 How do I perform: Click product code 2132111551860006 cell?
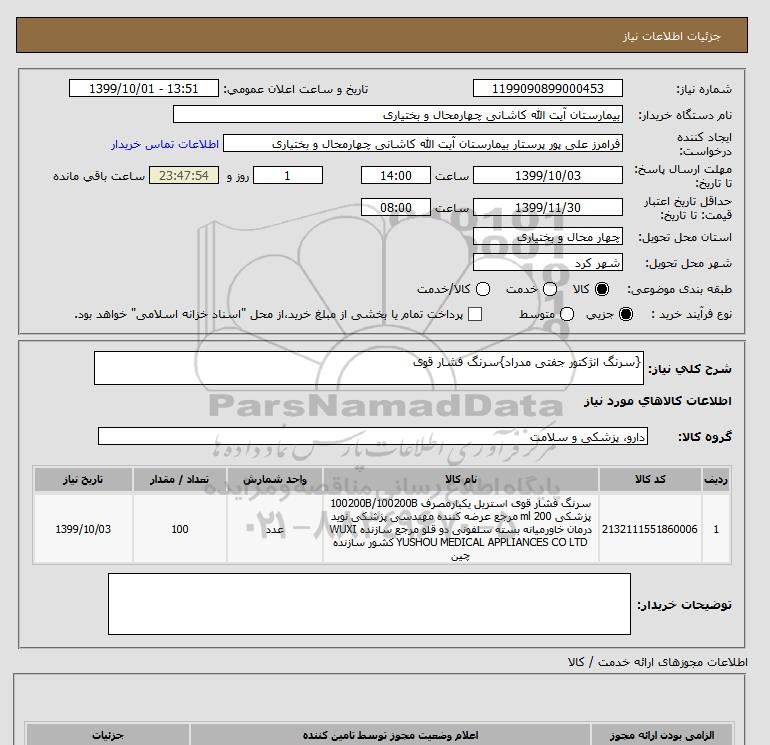click(x=650, y=529)
